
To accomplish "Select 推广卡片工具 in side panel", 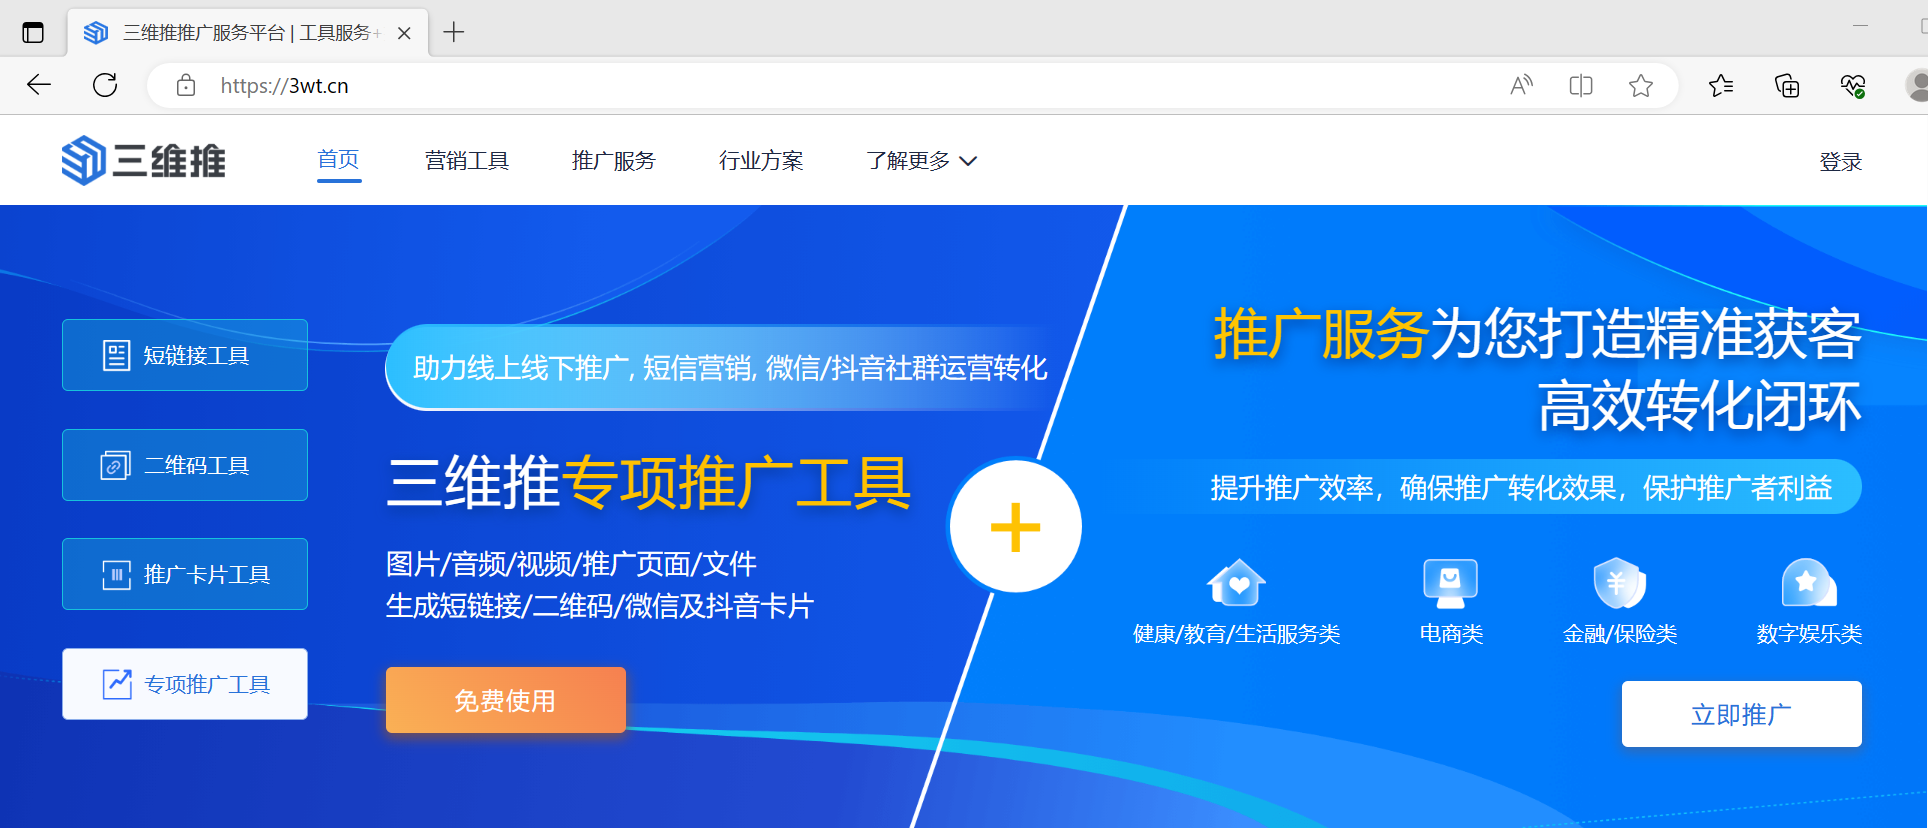I will click(x=185, y=574).
